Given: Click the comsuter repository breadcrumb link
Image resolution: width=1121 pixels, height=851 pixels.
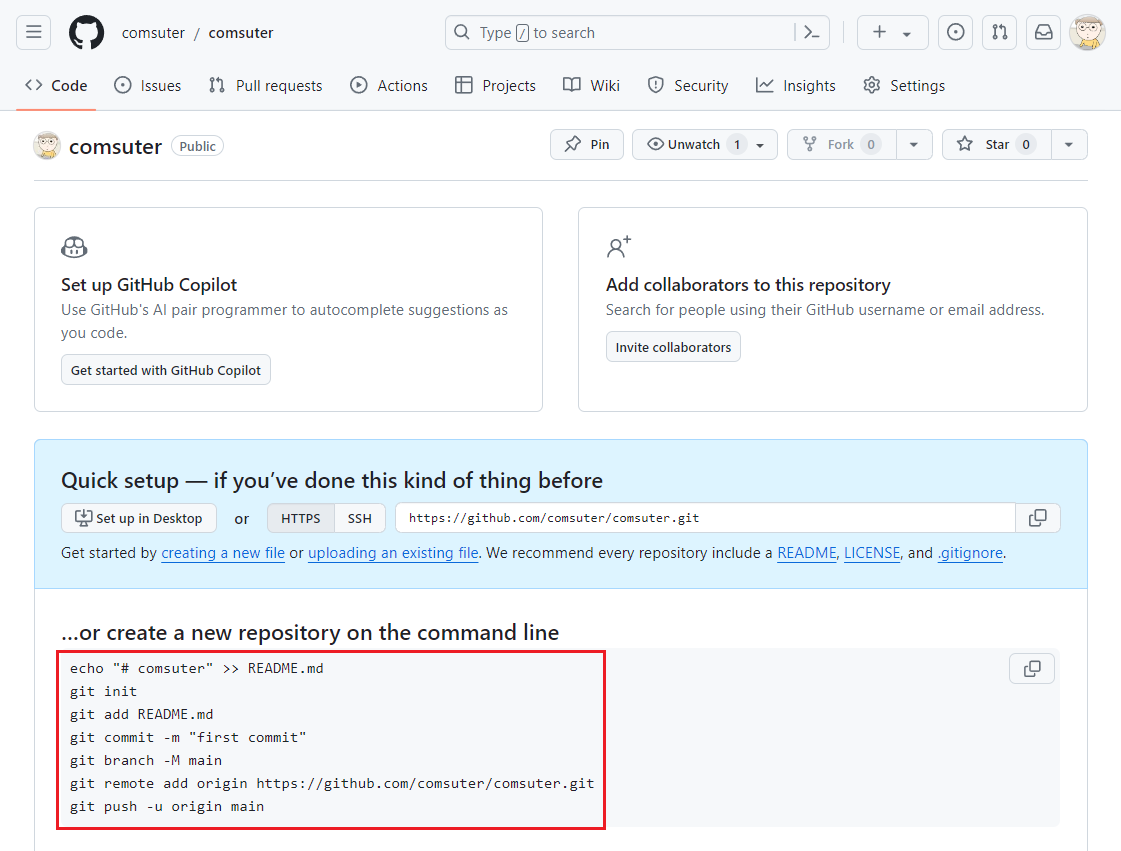Looking at the screenshot, I should pyautogui.click(x=241, y=33).
